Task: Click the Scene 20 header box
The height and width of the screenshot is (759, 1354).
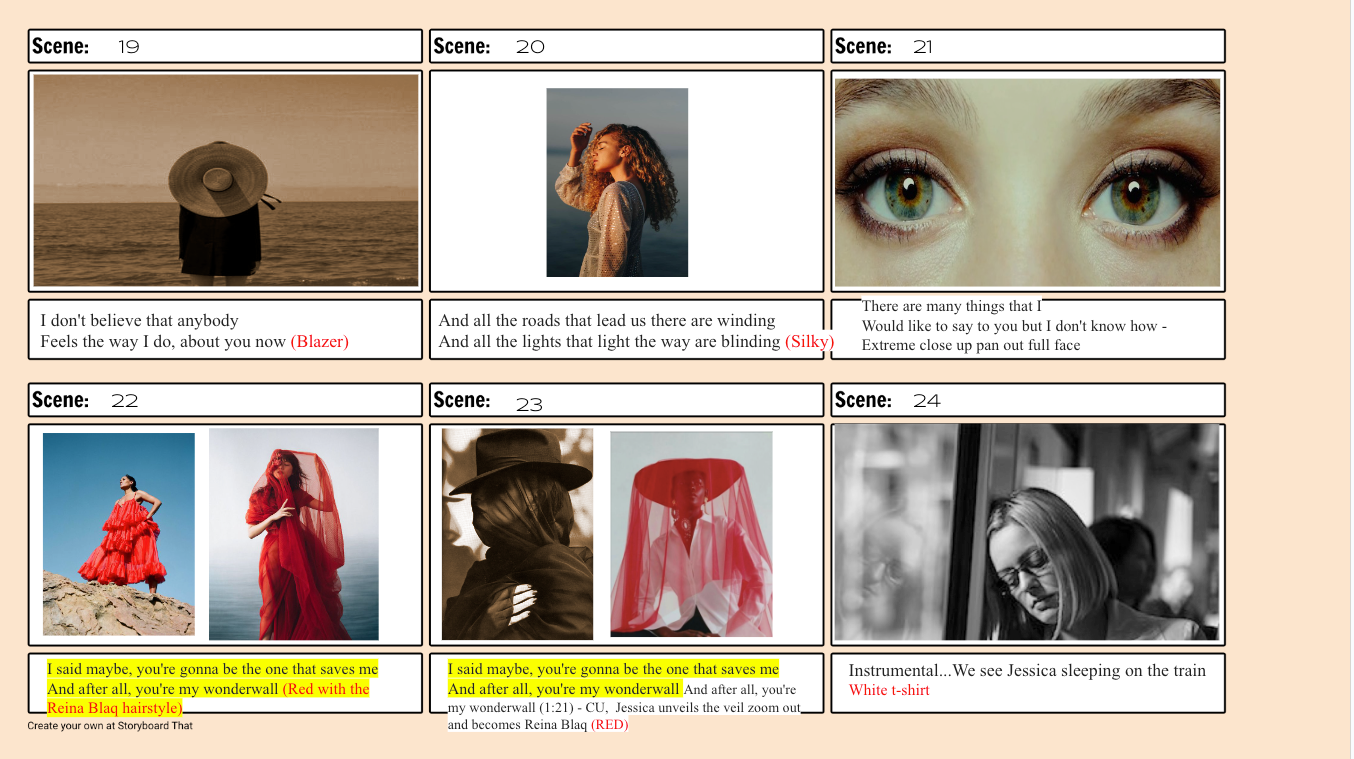Action: [626, 46]
